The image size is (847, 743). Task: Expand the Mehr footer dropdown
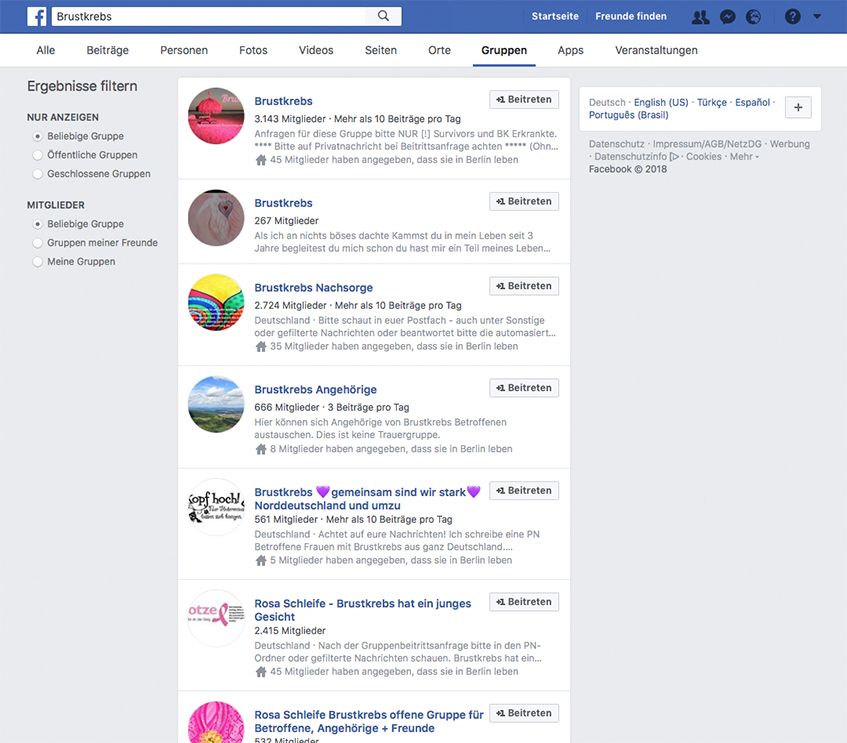pos(744,157)
